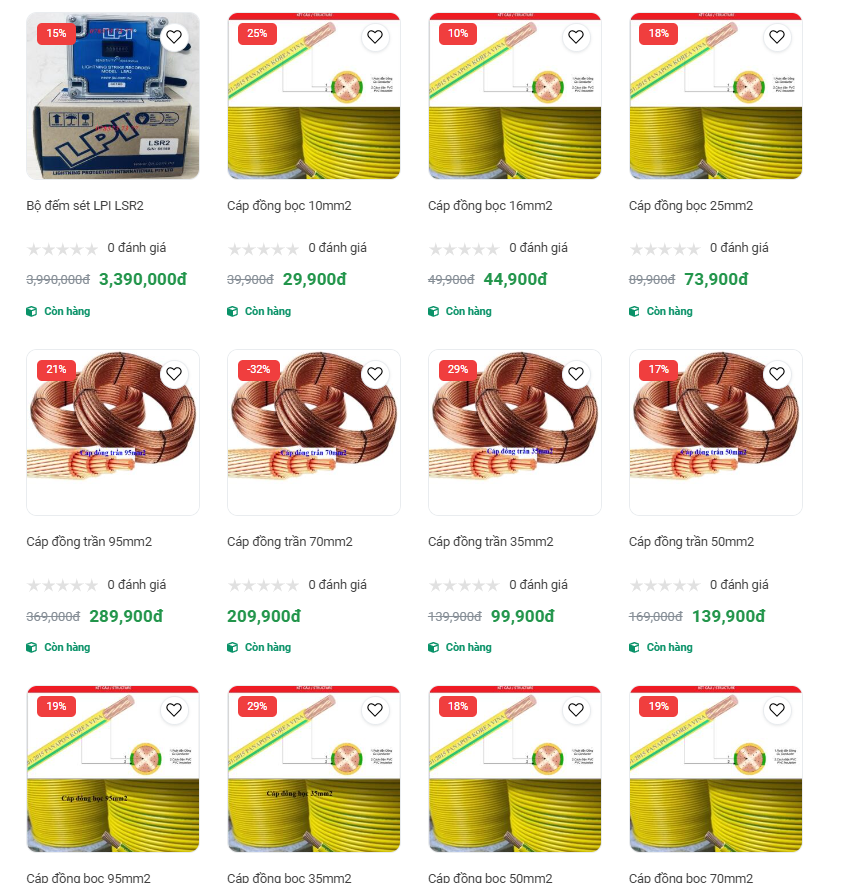Click the LPI lightning counter product image
Image resolution: width=843 pixels, height=883 pixels.
tap(113, 96)
